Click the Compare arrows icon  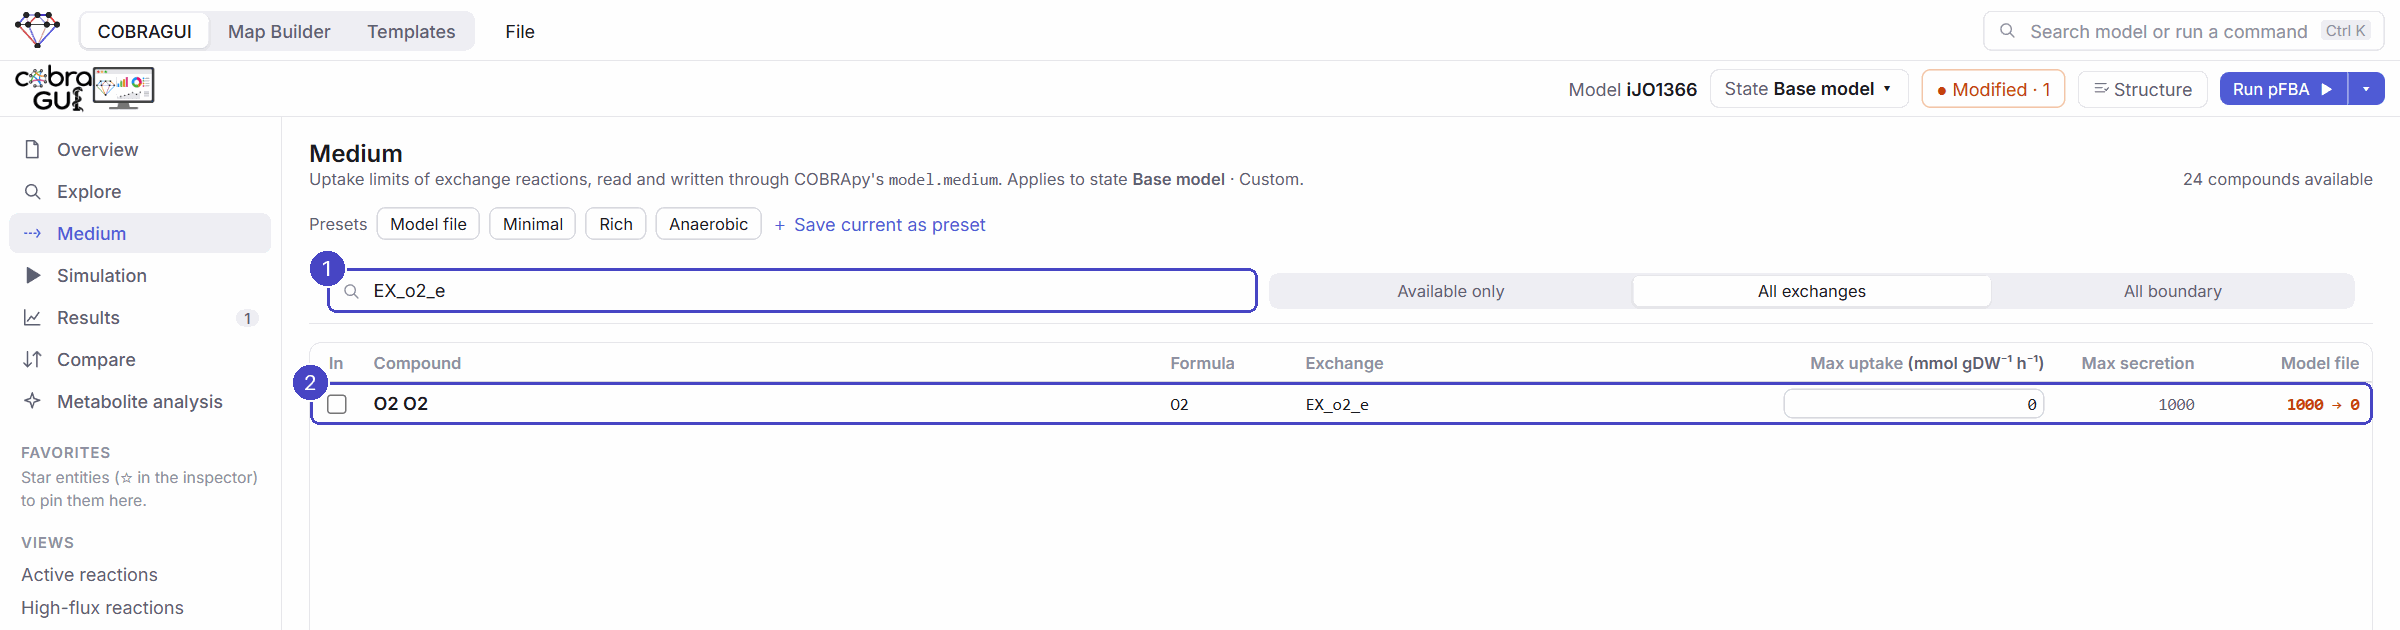32,359
